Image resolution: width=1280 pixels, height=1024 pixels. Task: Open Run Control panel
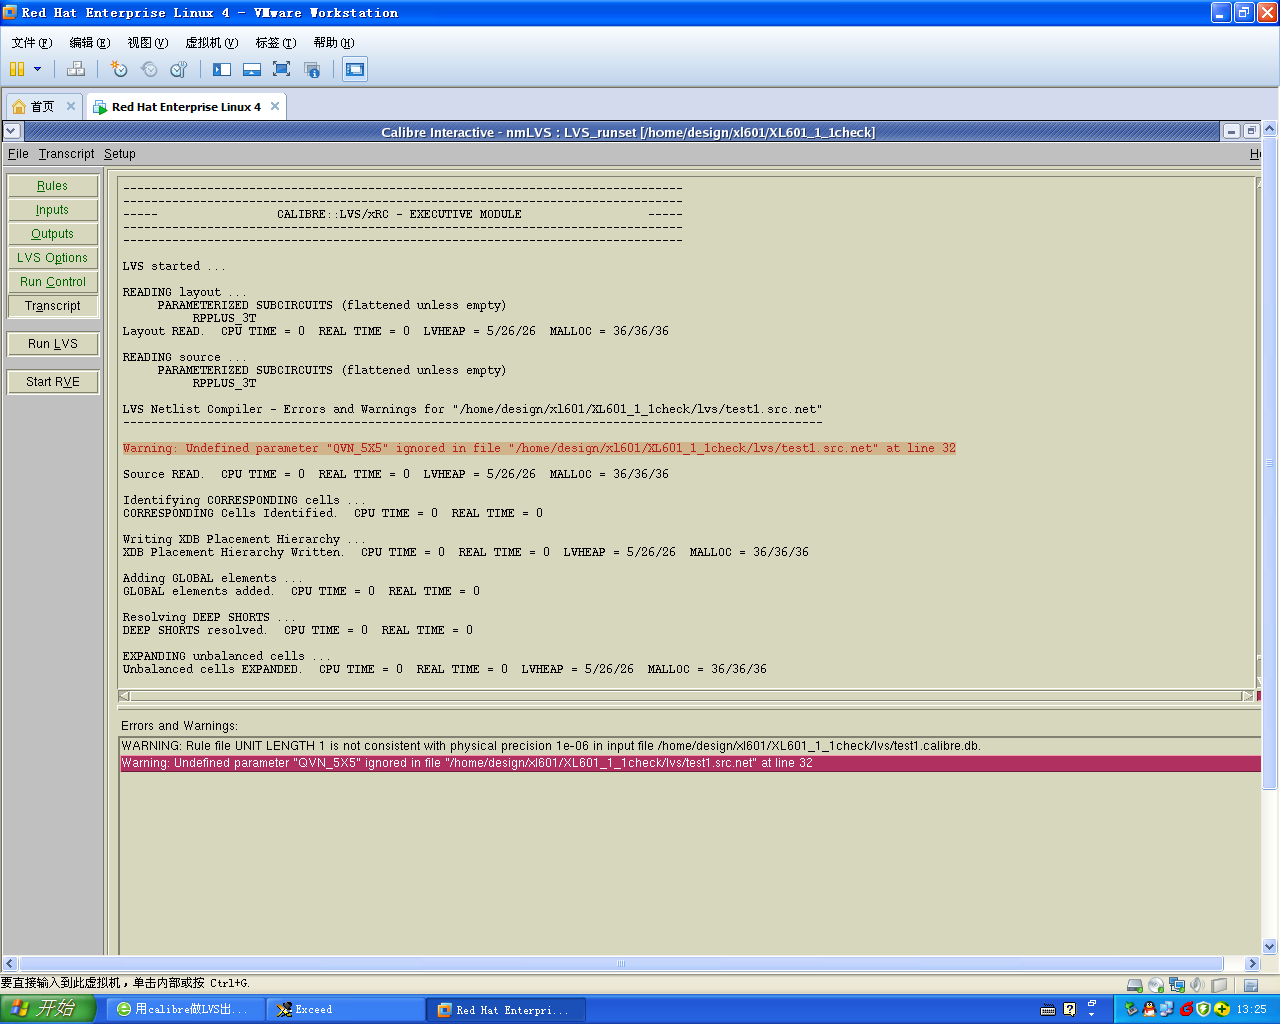point(53,282)
